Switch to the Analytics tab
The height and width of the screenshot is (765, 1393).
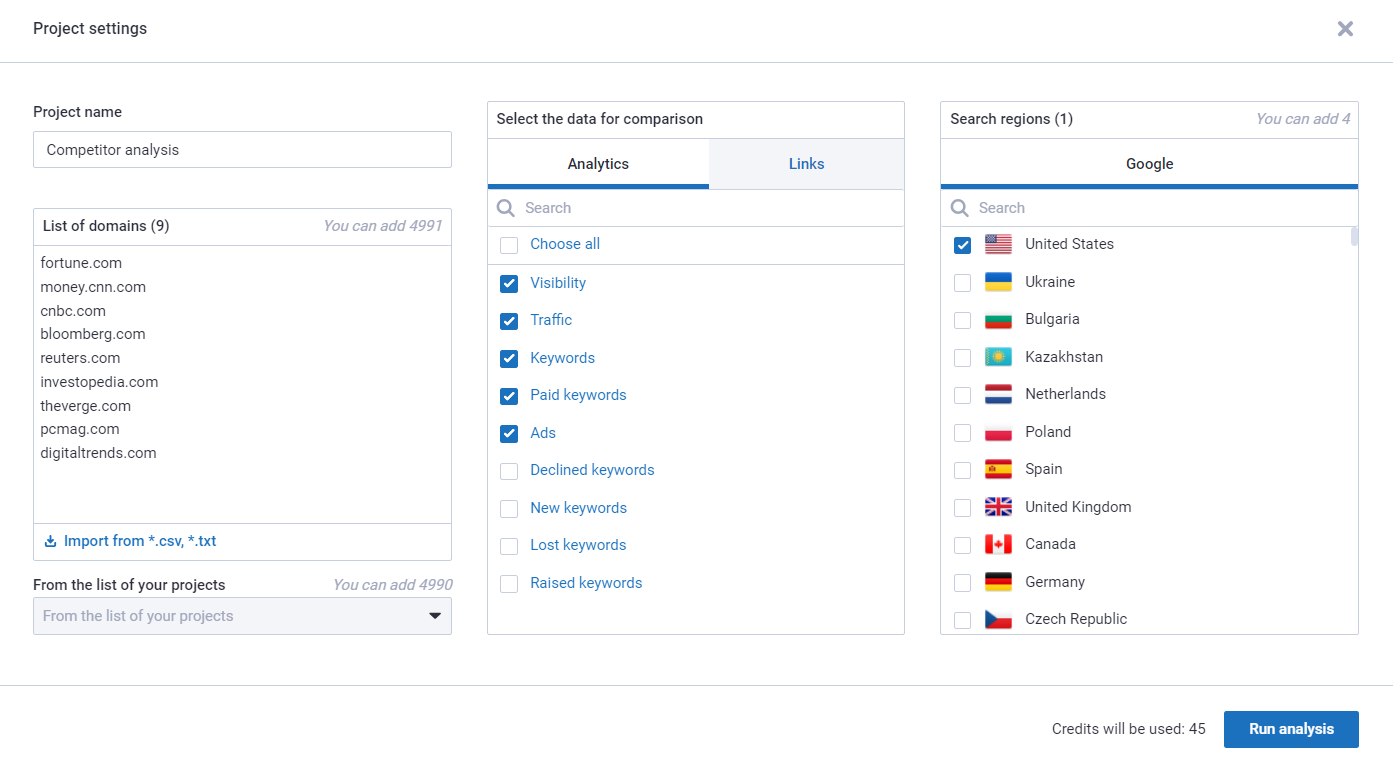598,164
